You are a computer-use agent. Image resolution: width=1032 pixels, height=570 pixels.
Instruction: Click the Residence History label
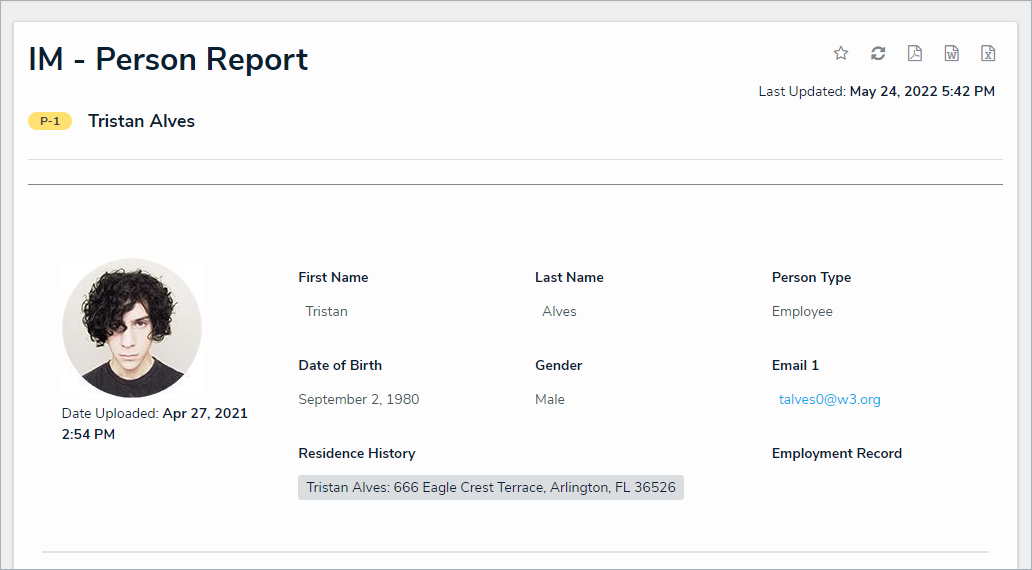[x=356, y=453]
